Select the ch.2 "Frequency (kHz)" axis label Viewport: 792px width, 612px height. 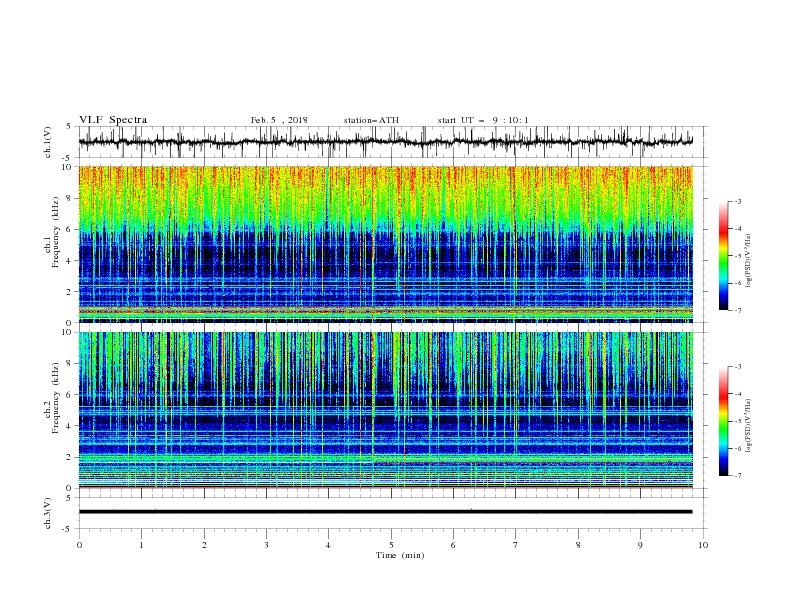56,397
